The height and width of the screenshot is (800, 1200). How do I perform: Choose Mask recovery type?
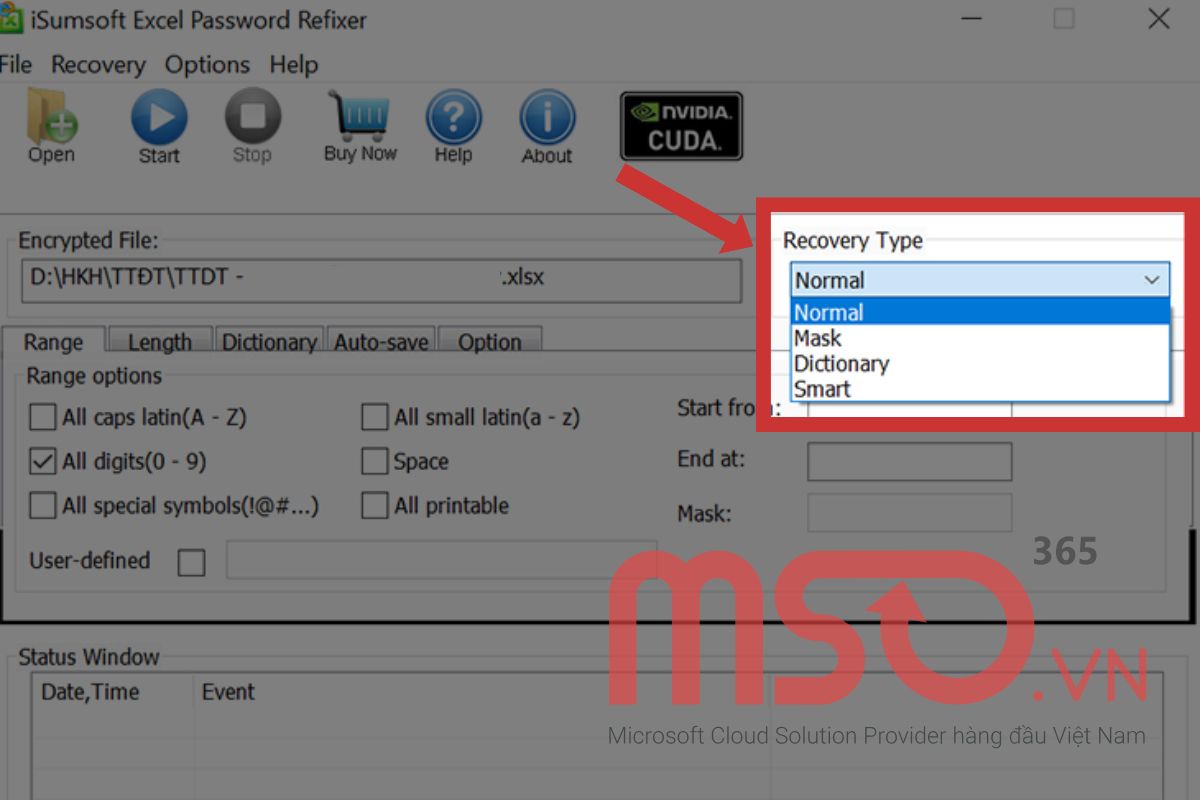[x=980, y=338]
